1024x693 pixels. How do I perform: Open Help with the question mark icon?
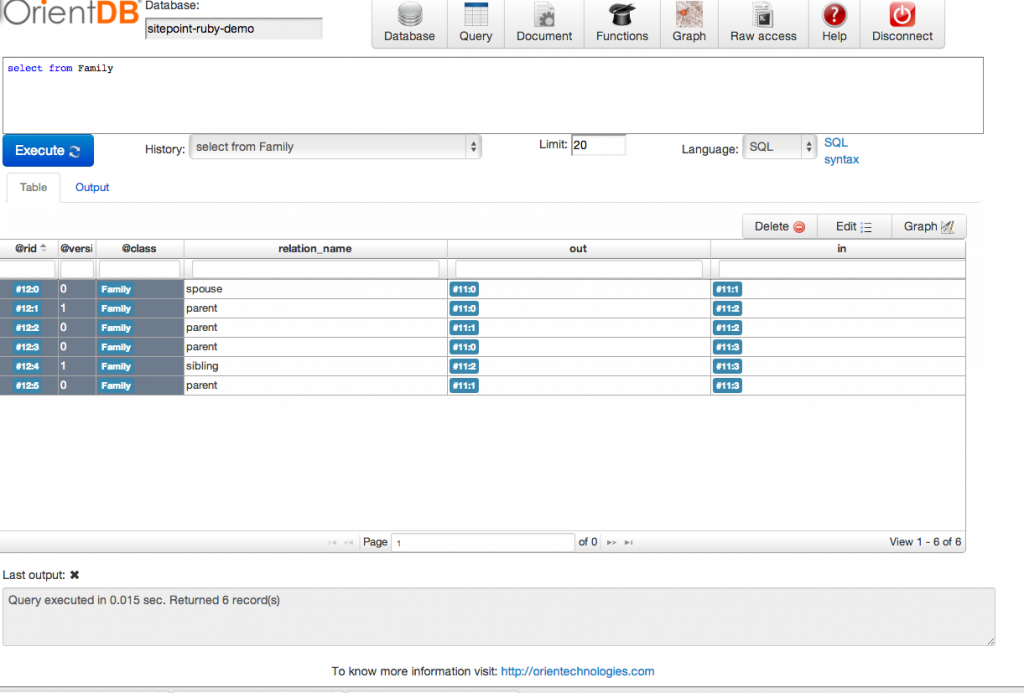click(834, 16)
